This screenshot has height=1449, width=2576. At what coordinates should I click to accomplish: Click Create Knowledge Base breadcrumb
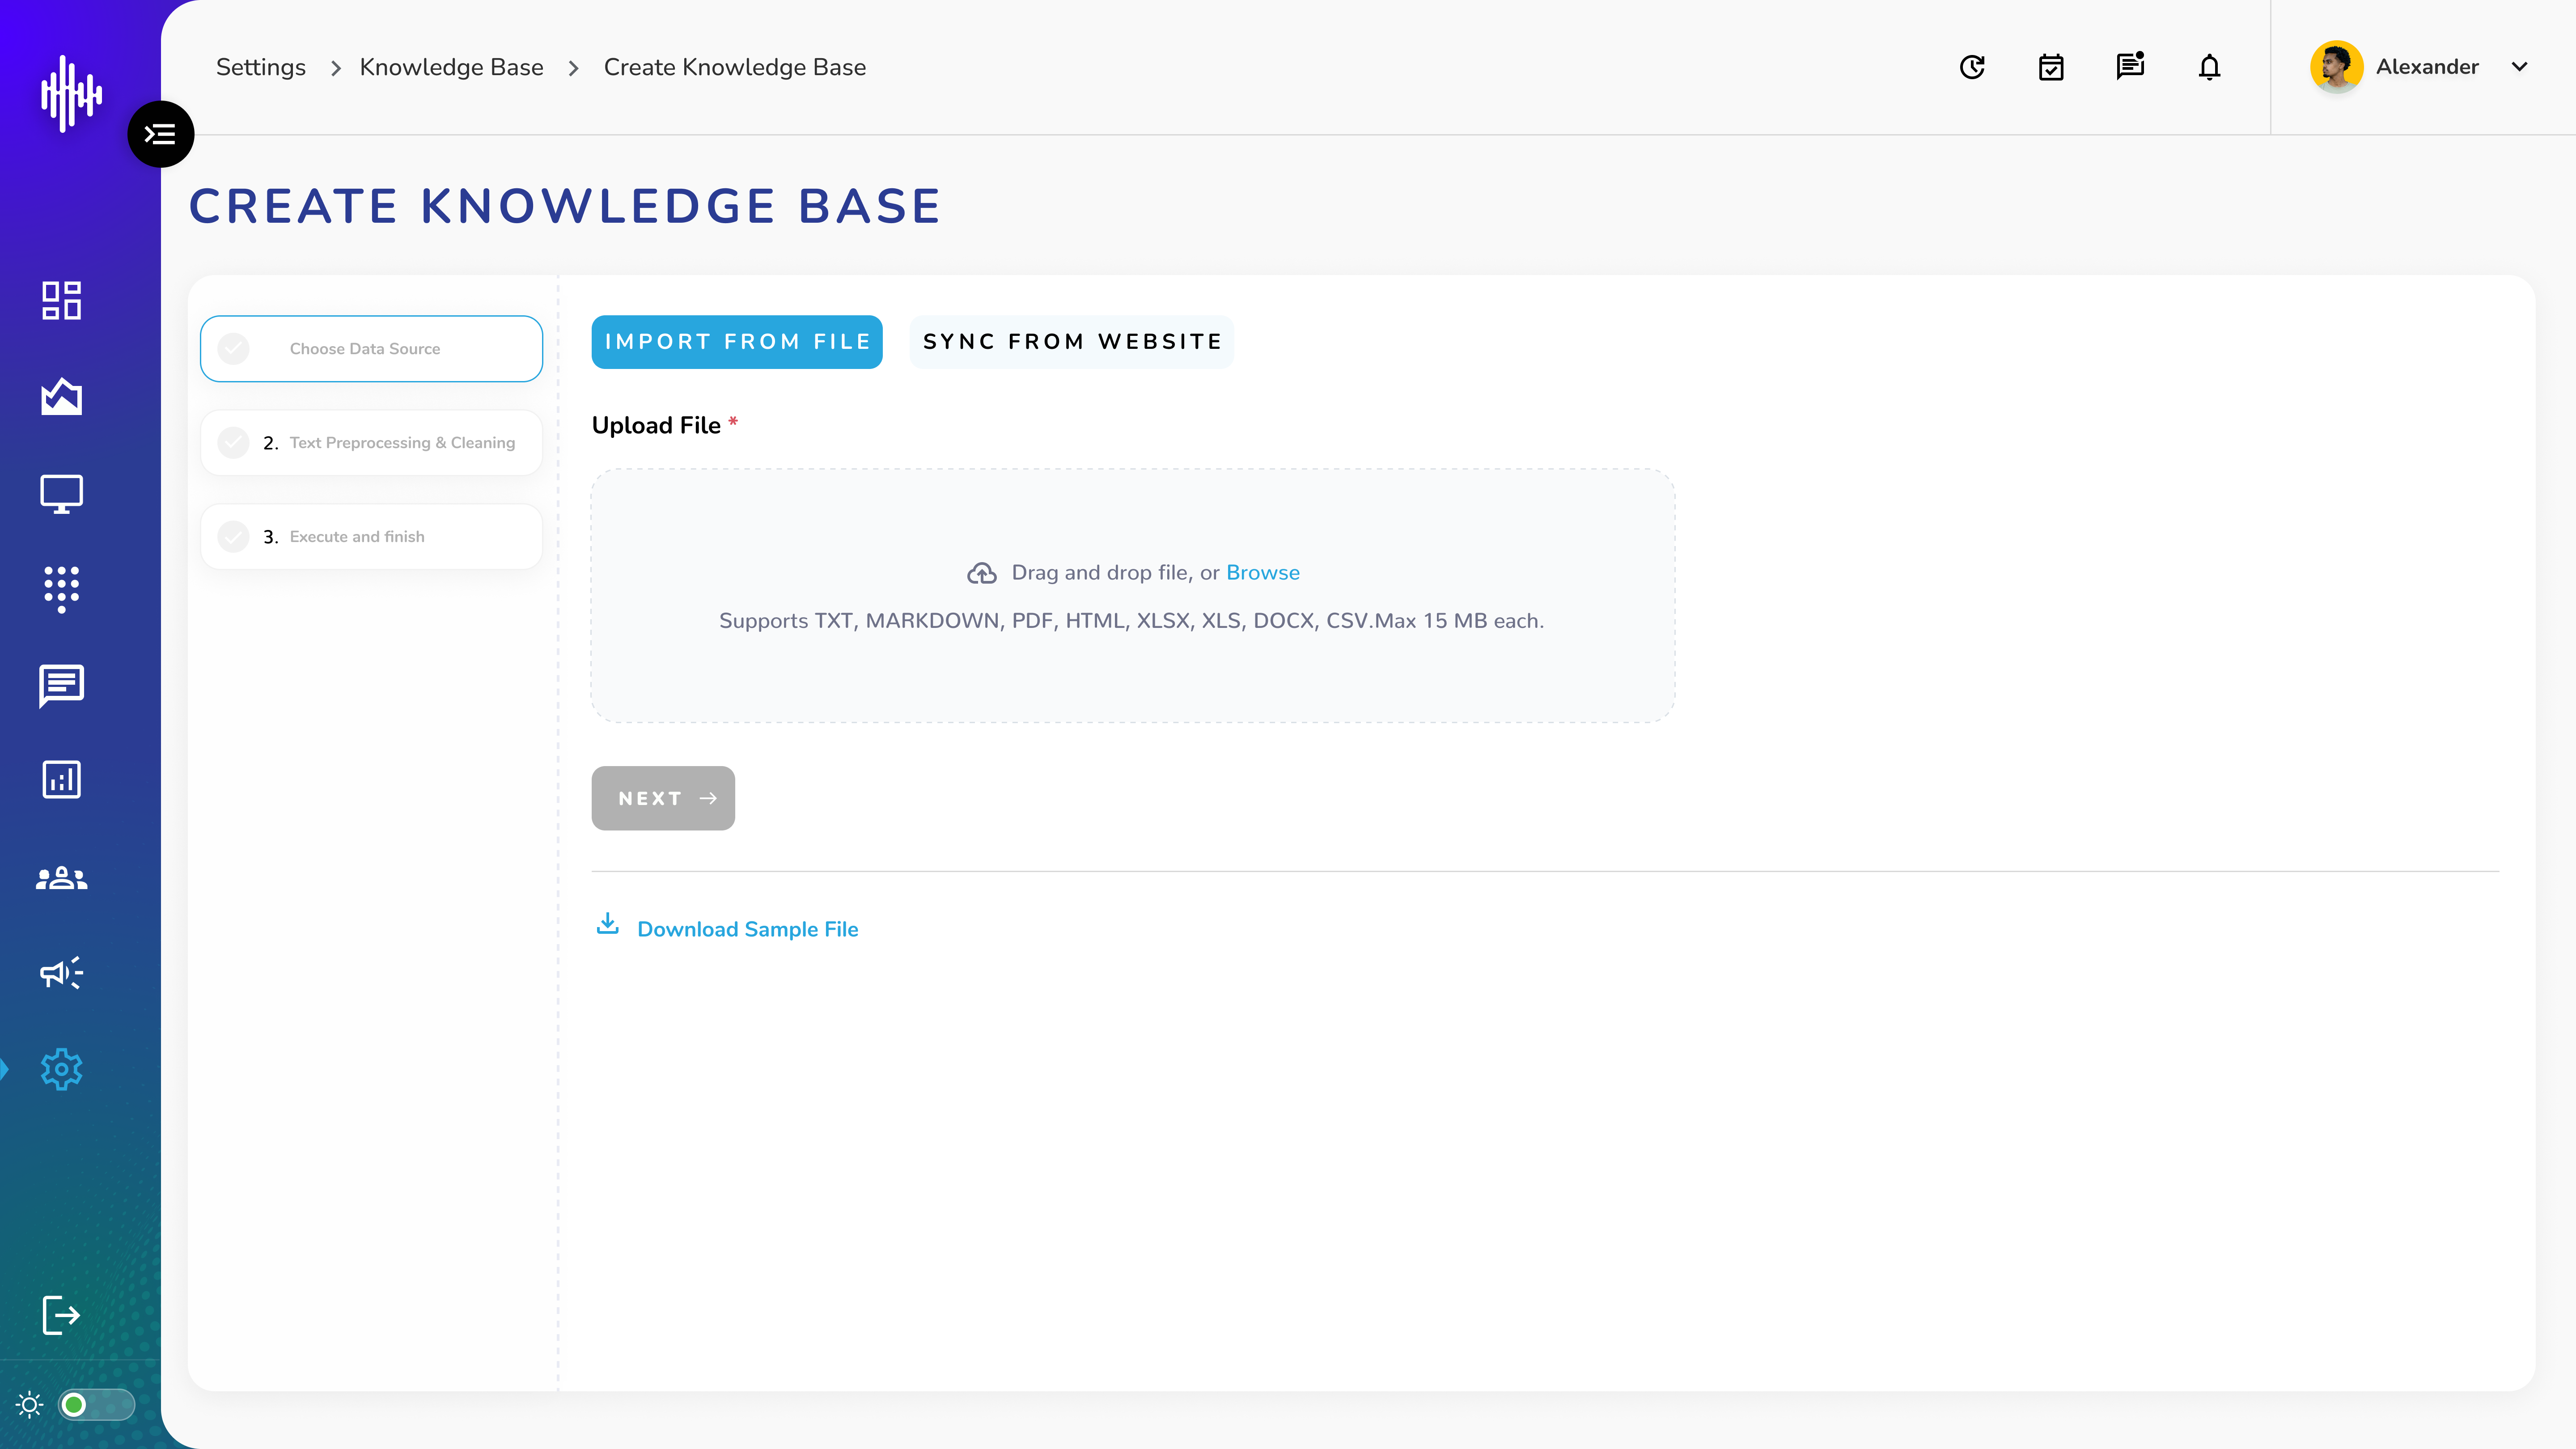735,67
